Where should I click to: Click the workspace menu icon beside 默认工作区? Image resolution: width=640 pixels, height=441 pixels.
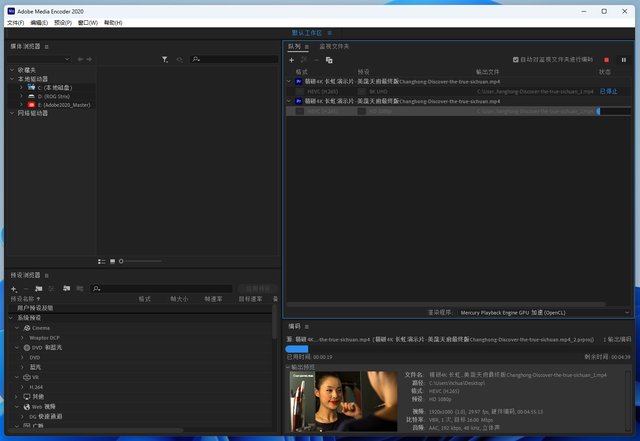(x=330, y=33)
